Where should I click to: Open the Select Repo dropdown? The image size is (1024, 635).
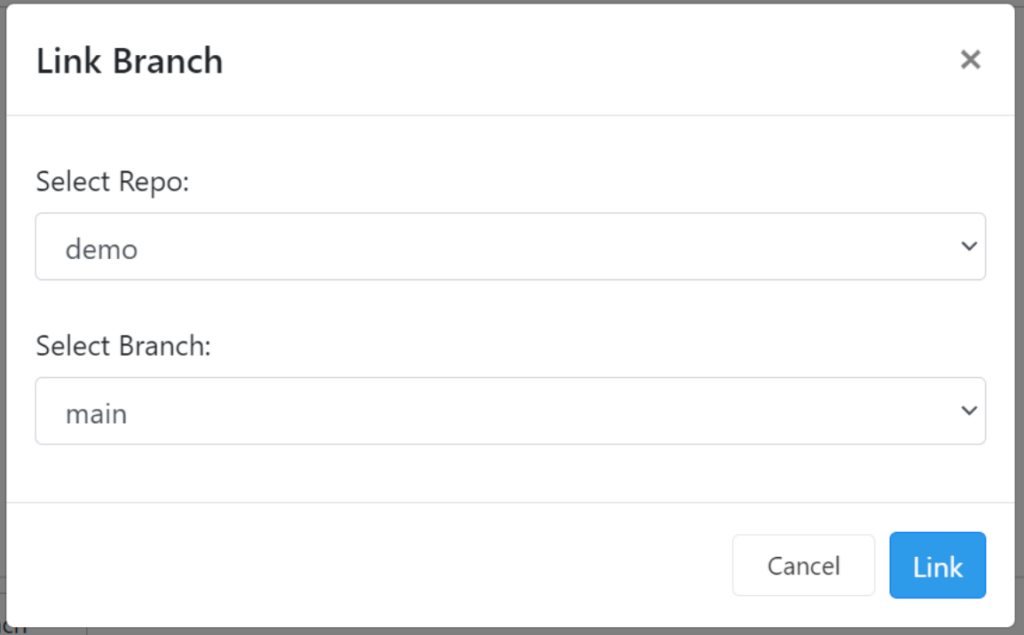point(510,246)
